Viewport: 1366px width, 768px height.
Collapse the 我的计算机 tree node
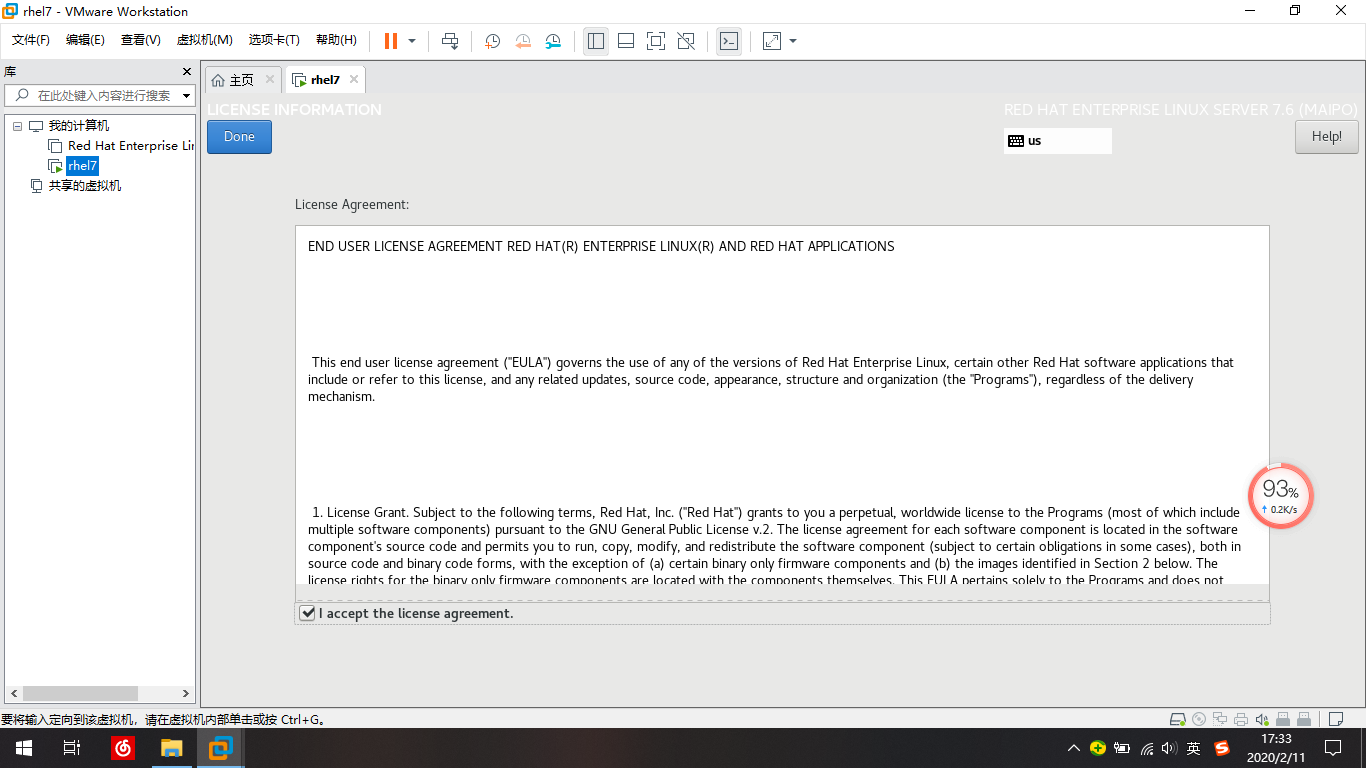17,126
